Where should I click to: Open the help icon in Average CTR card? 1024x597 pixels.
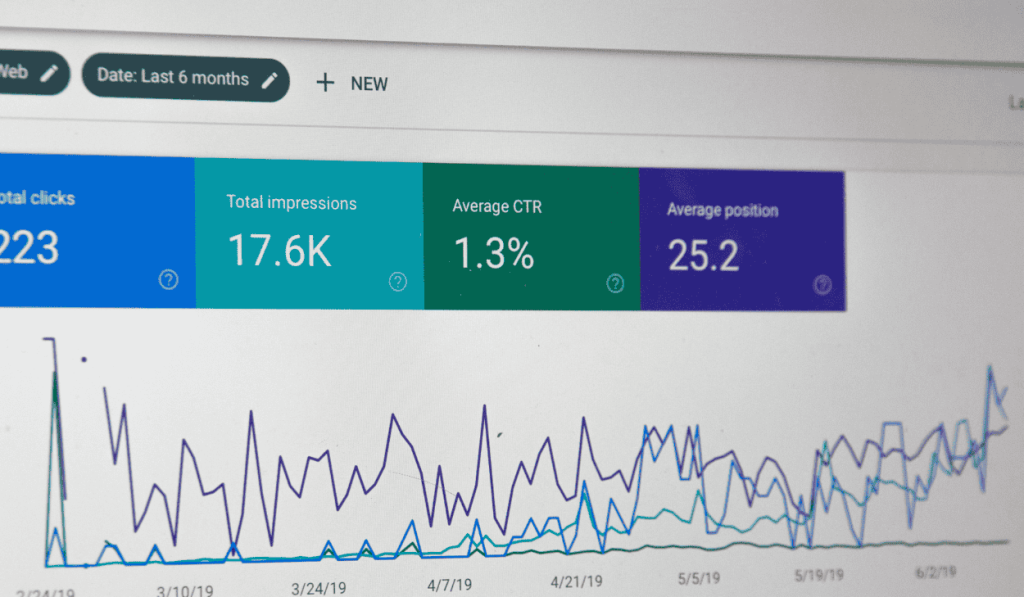click(x=615, y=284)
